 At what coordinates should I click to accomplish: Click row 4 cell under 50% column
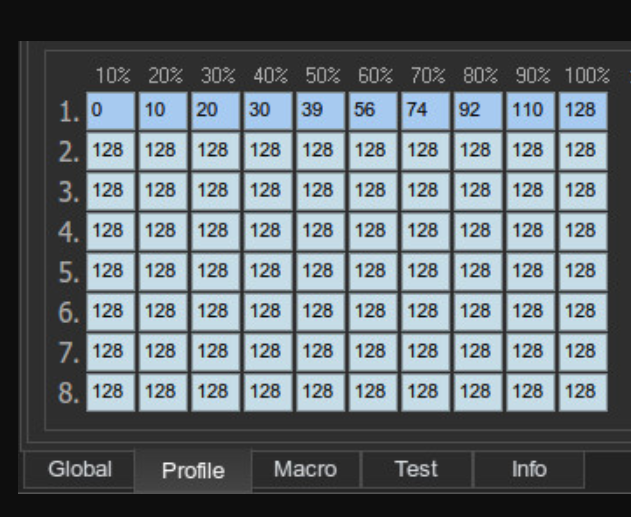pyautogui.click(x=320, y=231)
